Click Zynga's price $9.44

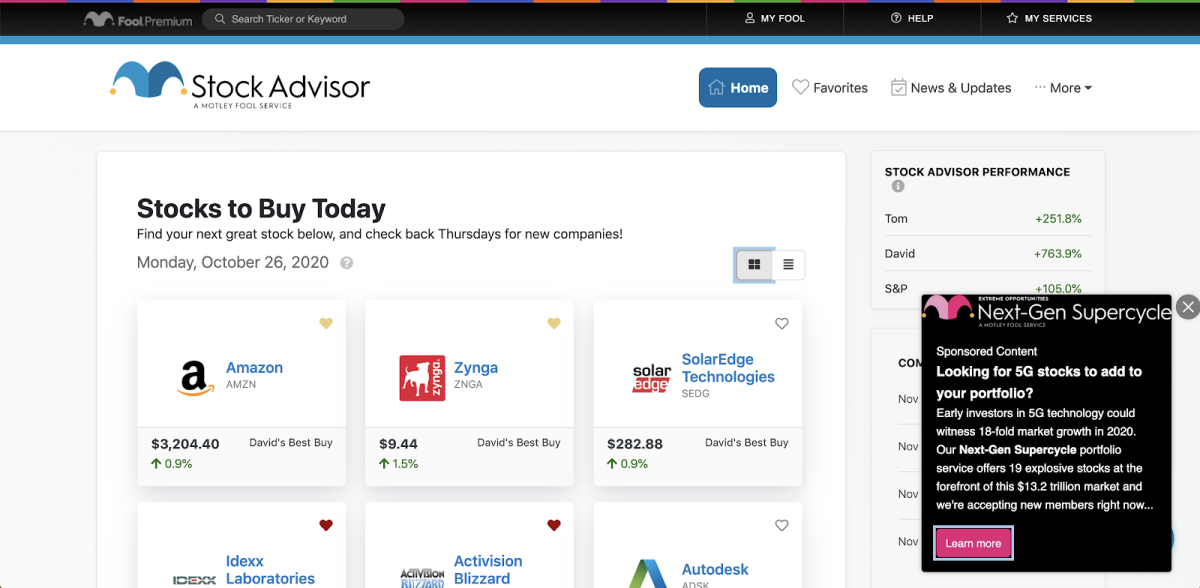(x=398, y=444)
